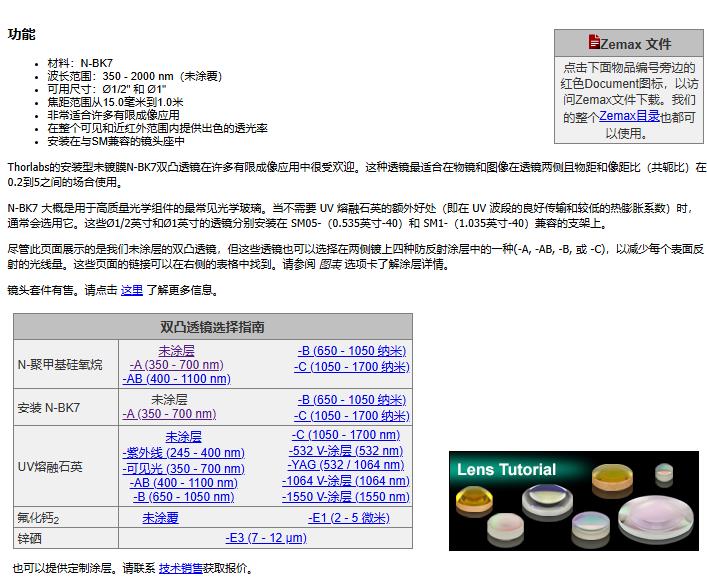Image resolution: width=707 pixels, height=584 pixels.
Task: Open -YAG (532 / 1064 nm) link
Action: click(x=346, y=464)
